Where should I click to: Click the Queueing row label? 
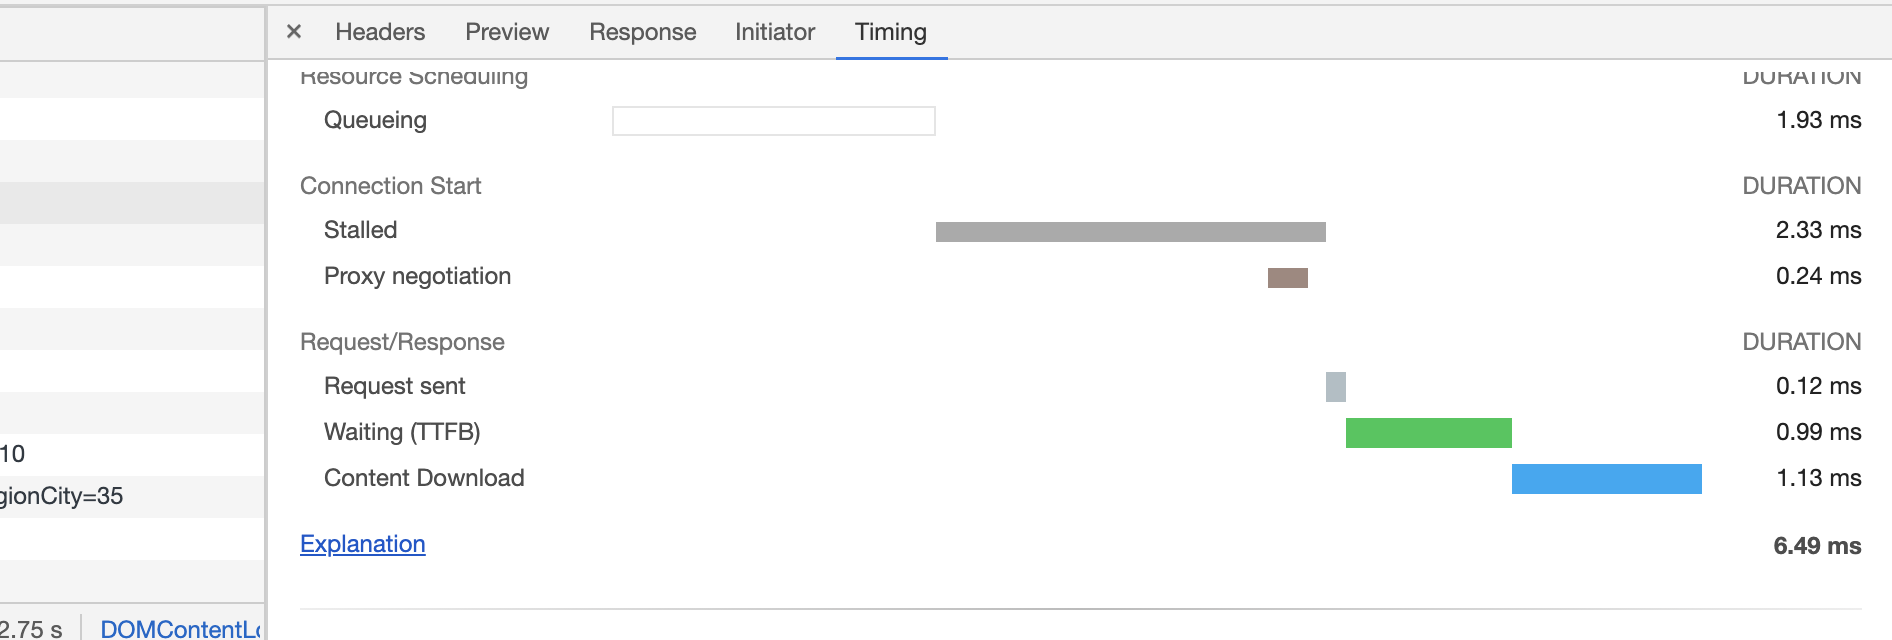(x=375, y=120)
